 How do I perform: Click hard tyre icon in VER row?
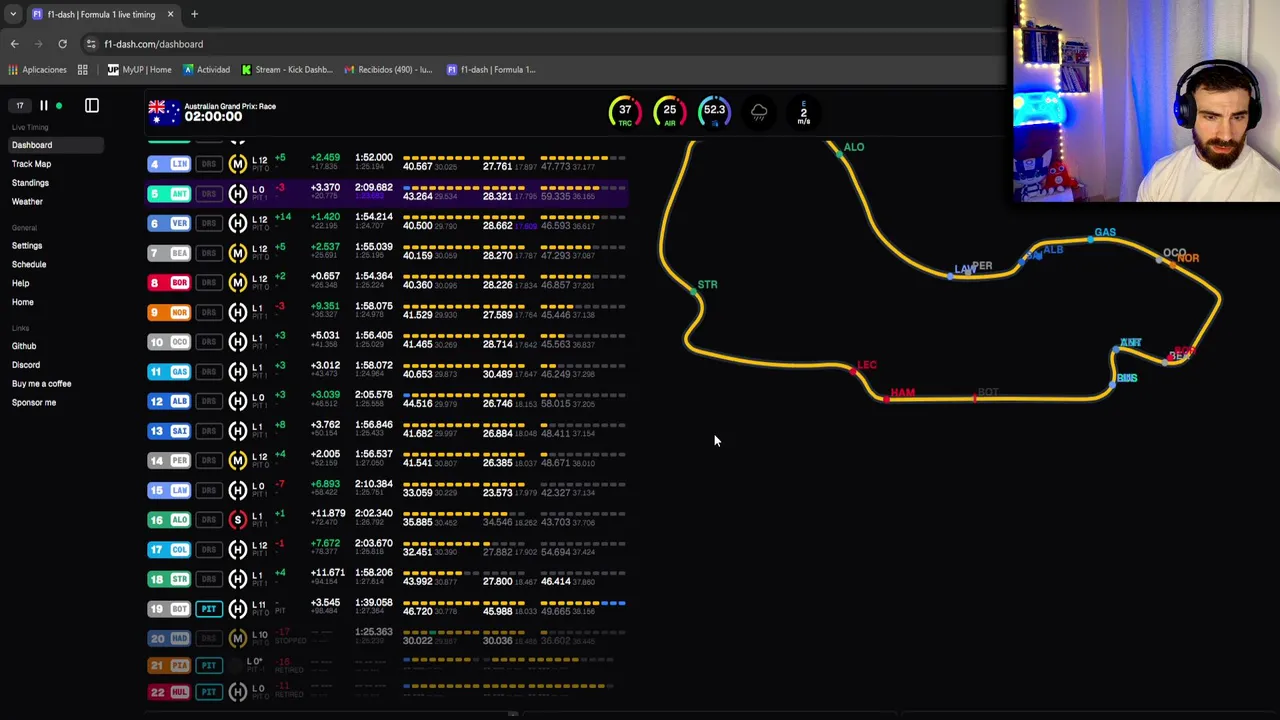pyautogui.click(x=237, y=224)
